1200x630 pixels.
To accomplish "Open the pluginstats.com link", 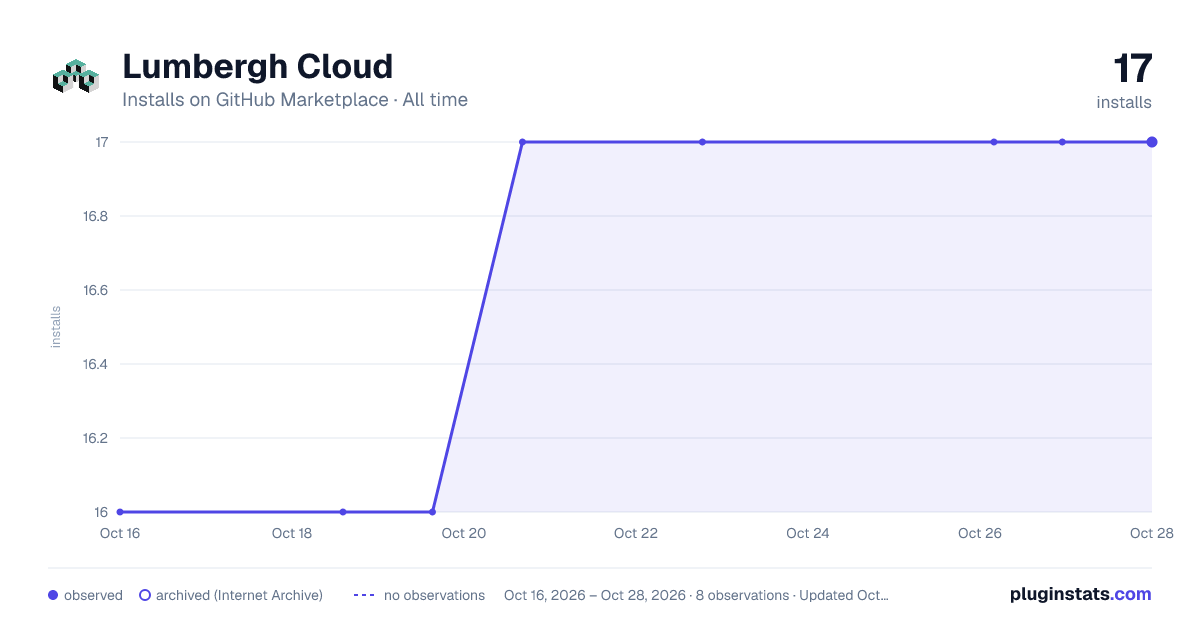I will pos(1081,594).
